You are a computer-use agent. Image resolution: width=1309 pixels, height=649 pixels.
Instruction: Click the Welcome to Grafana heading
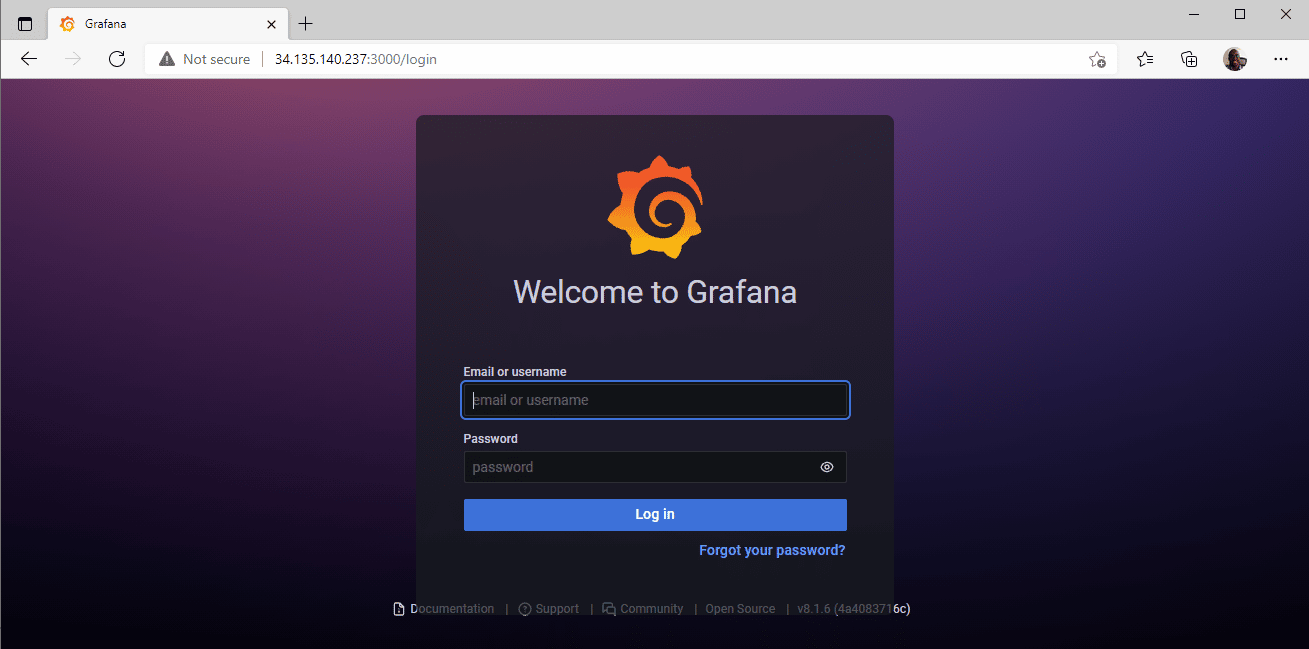coord(655,292)
